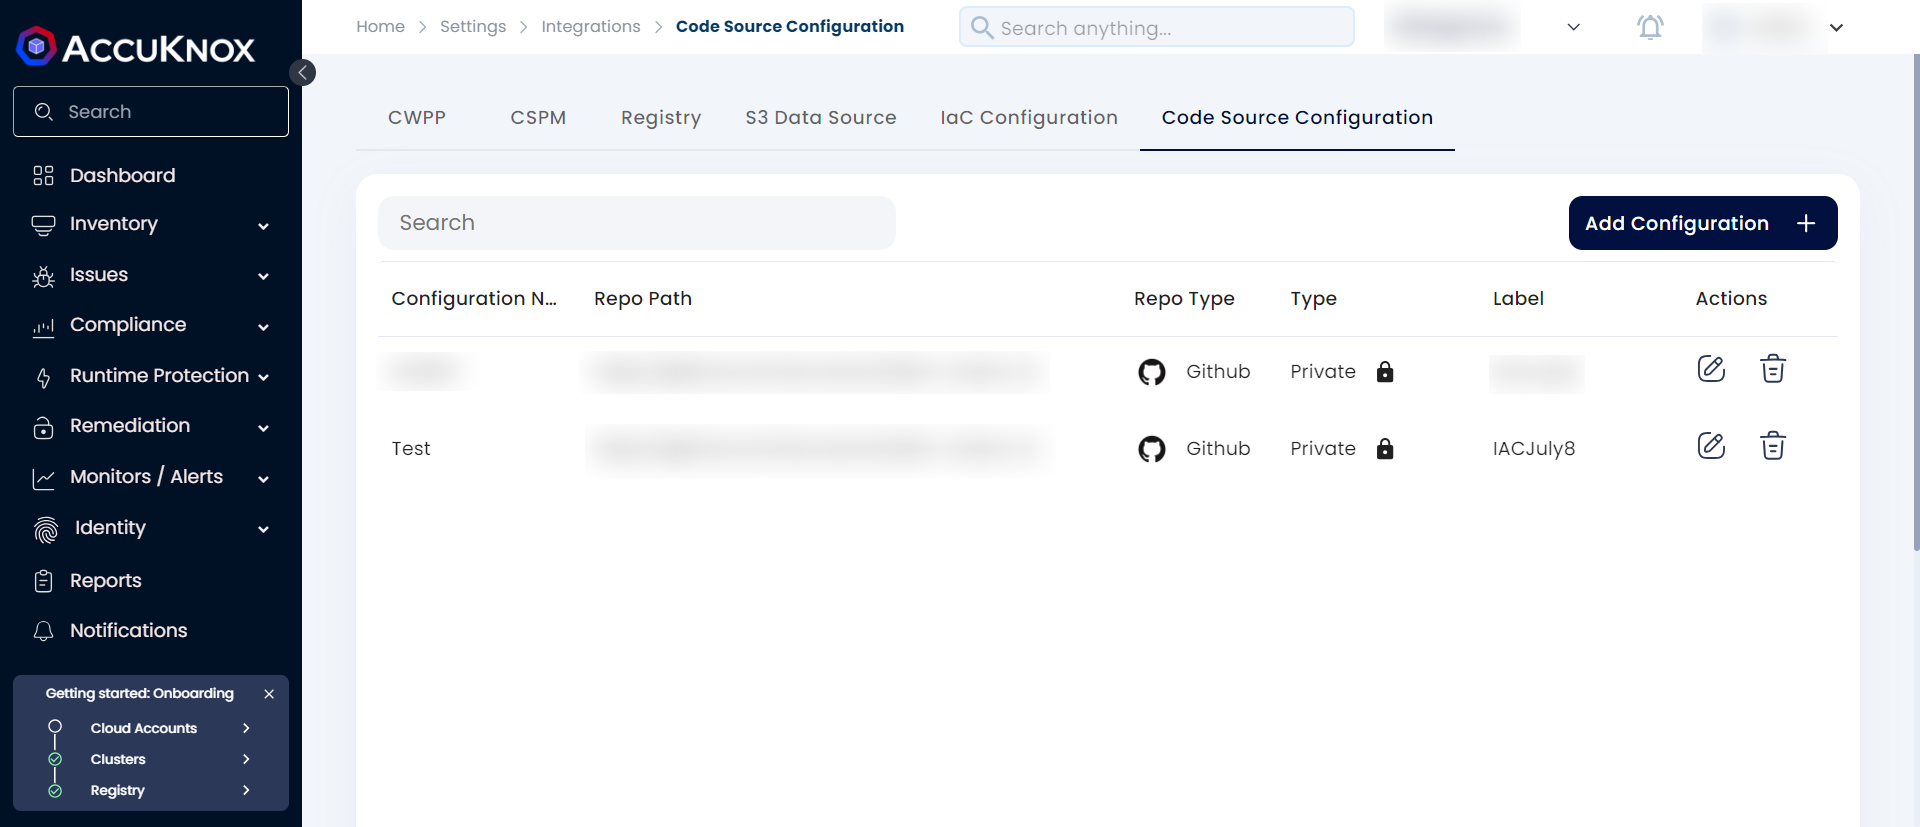This screenshot has width=1920, height=827.
Task: Click the page vertical scrollbar
Action: pos(1916,300)
